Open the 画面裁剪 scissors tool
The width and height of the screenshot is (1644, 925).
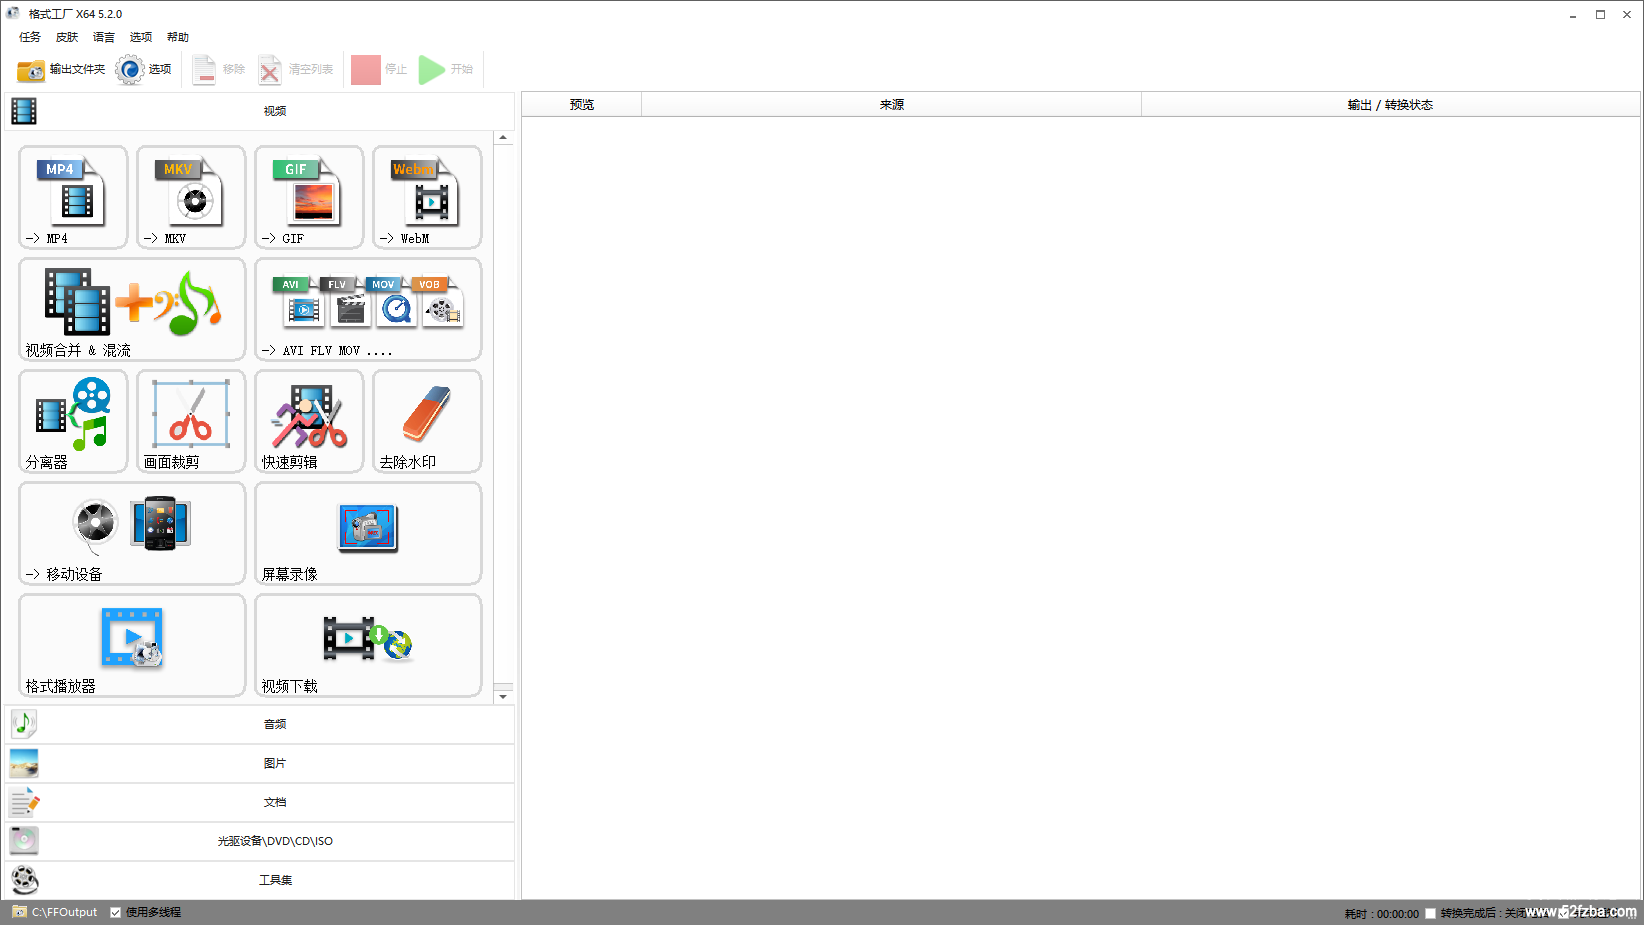click(191, 421)
